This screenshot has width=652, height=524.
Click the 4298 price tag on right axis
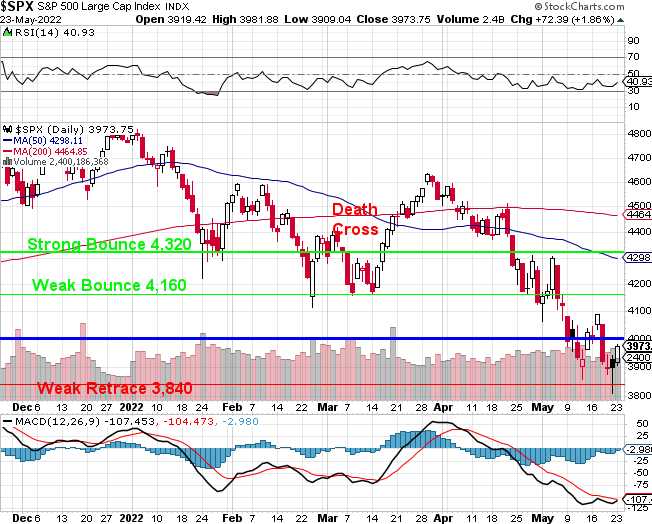point(637,257)
